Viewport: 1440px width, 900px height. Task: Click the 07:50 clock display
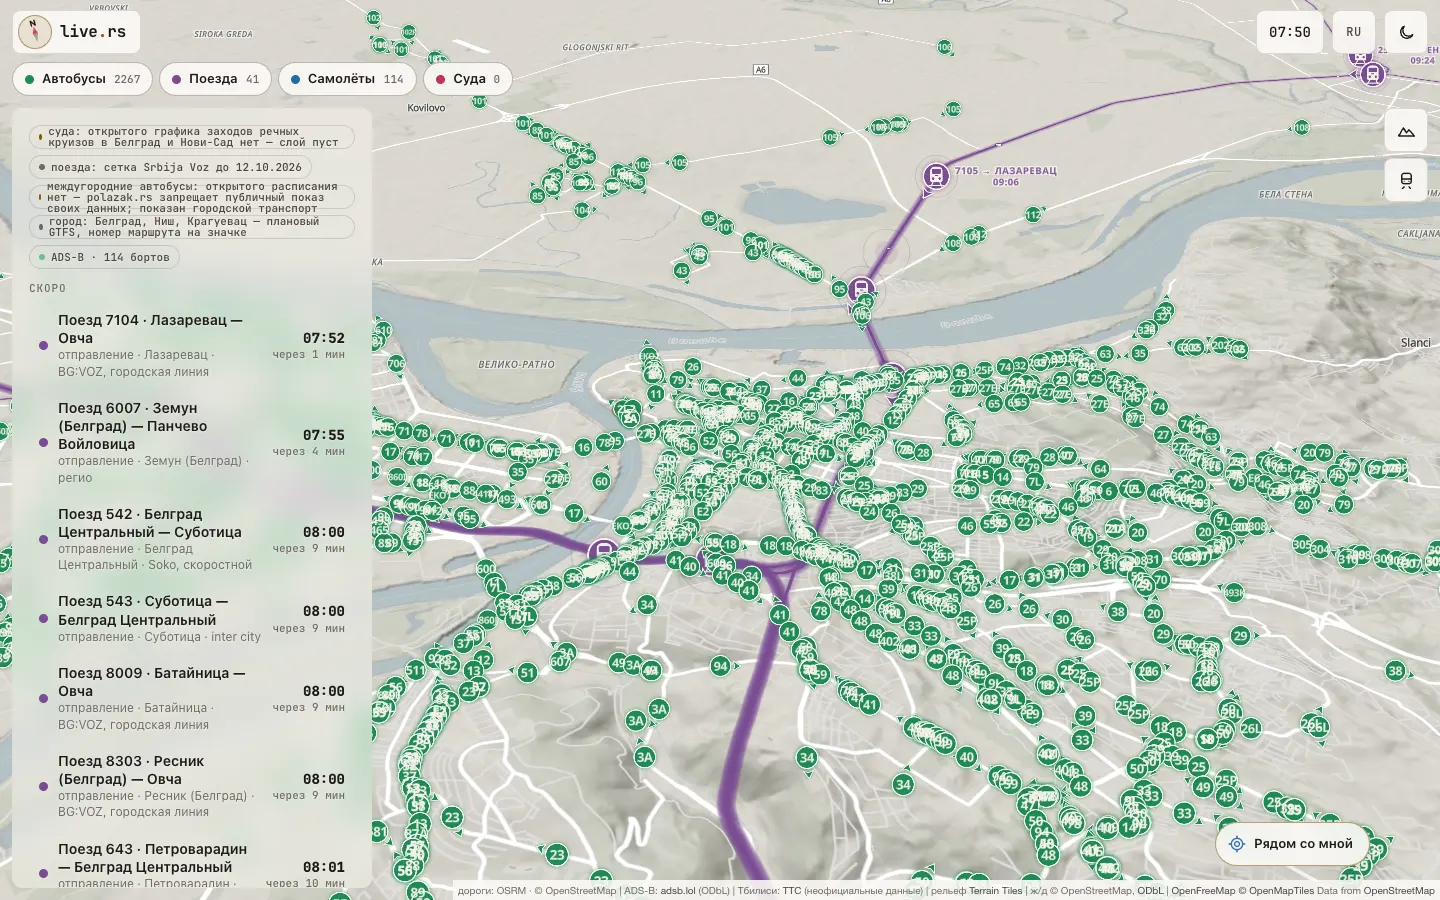pos(1290,32)
